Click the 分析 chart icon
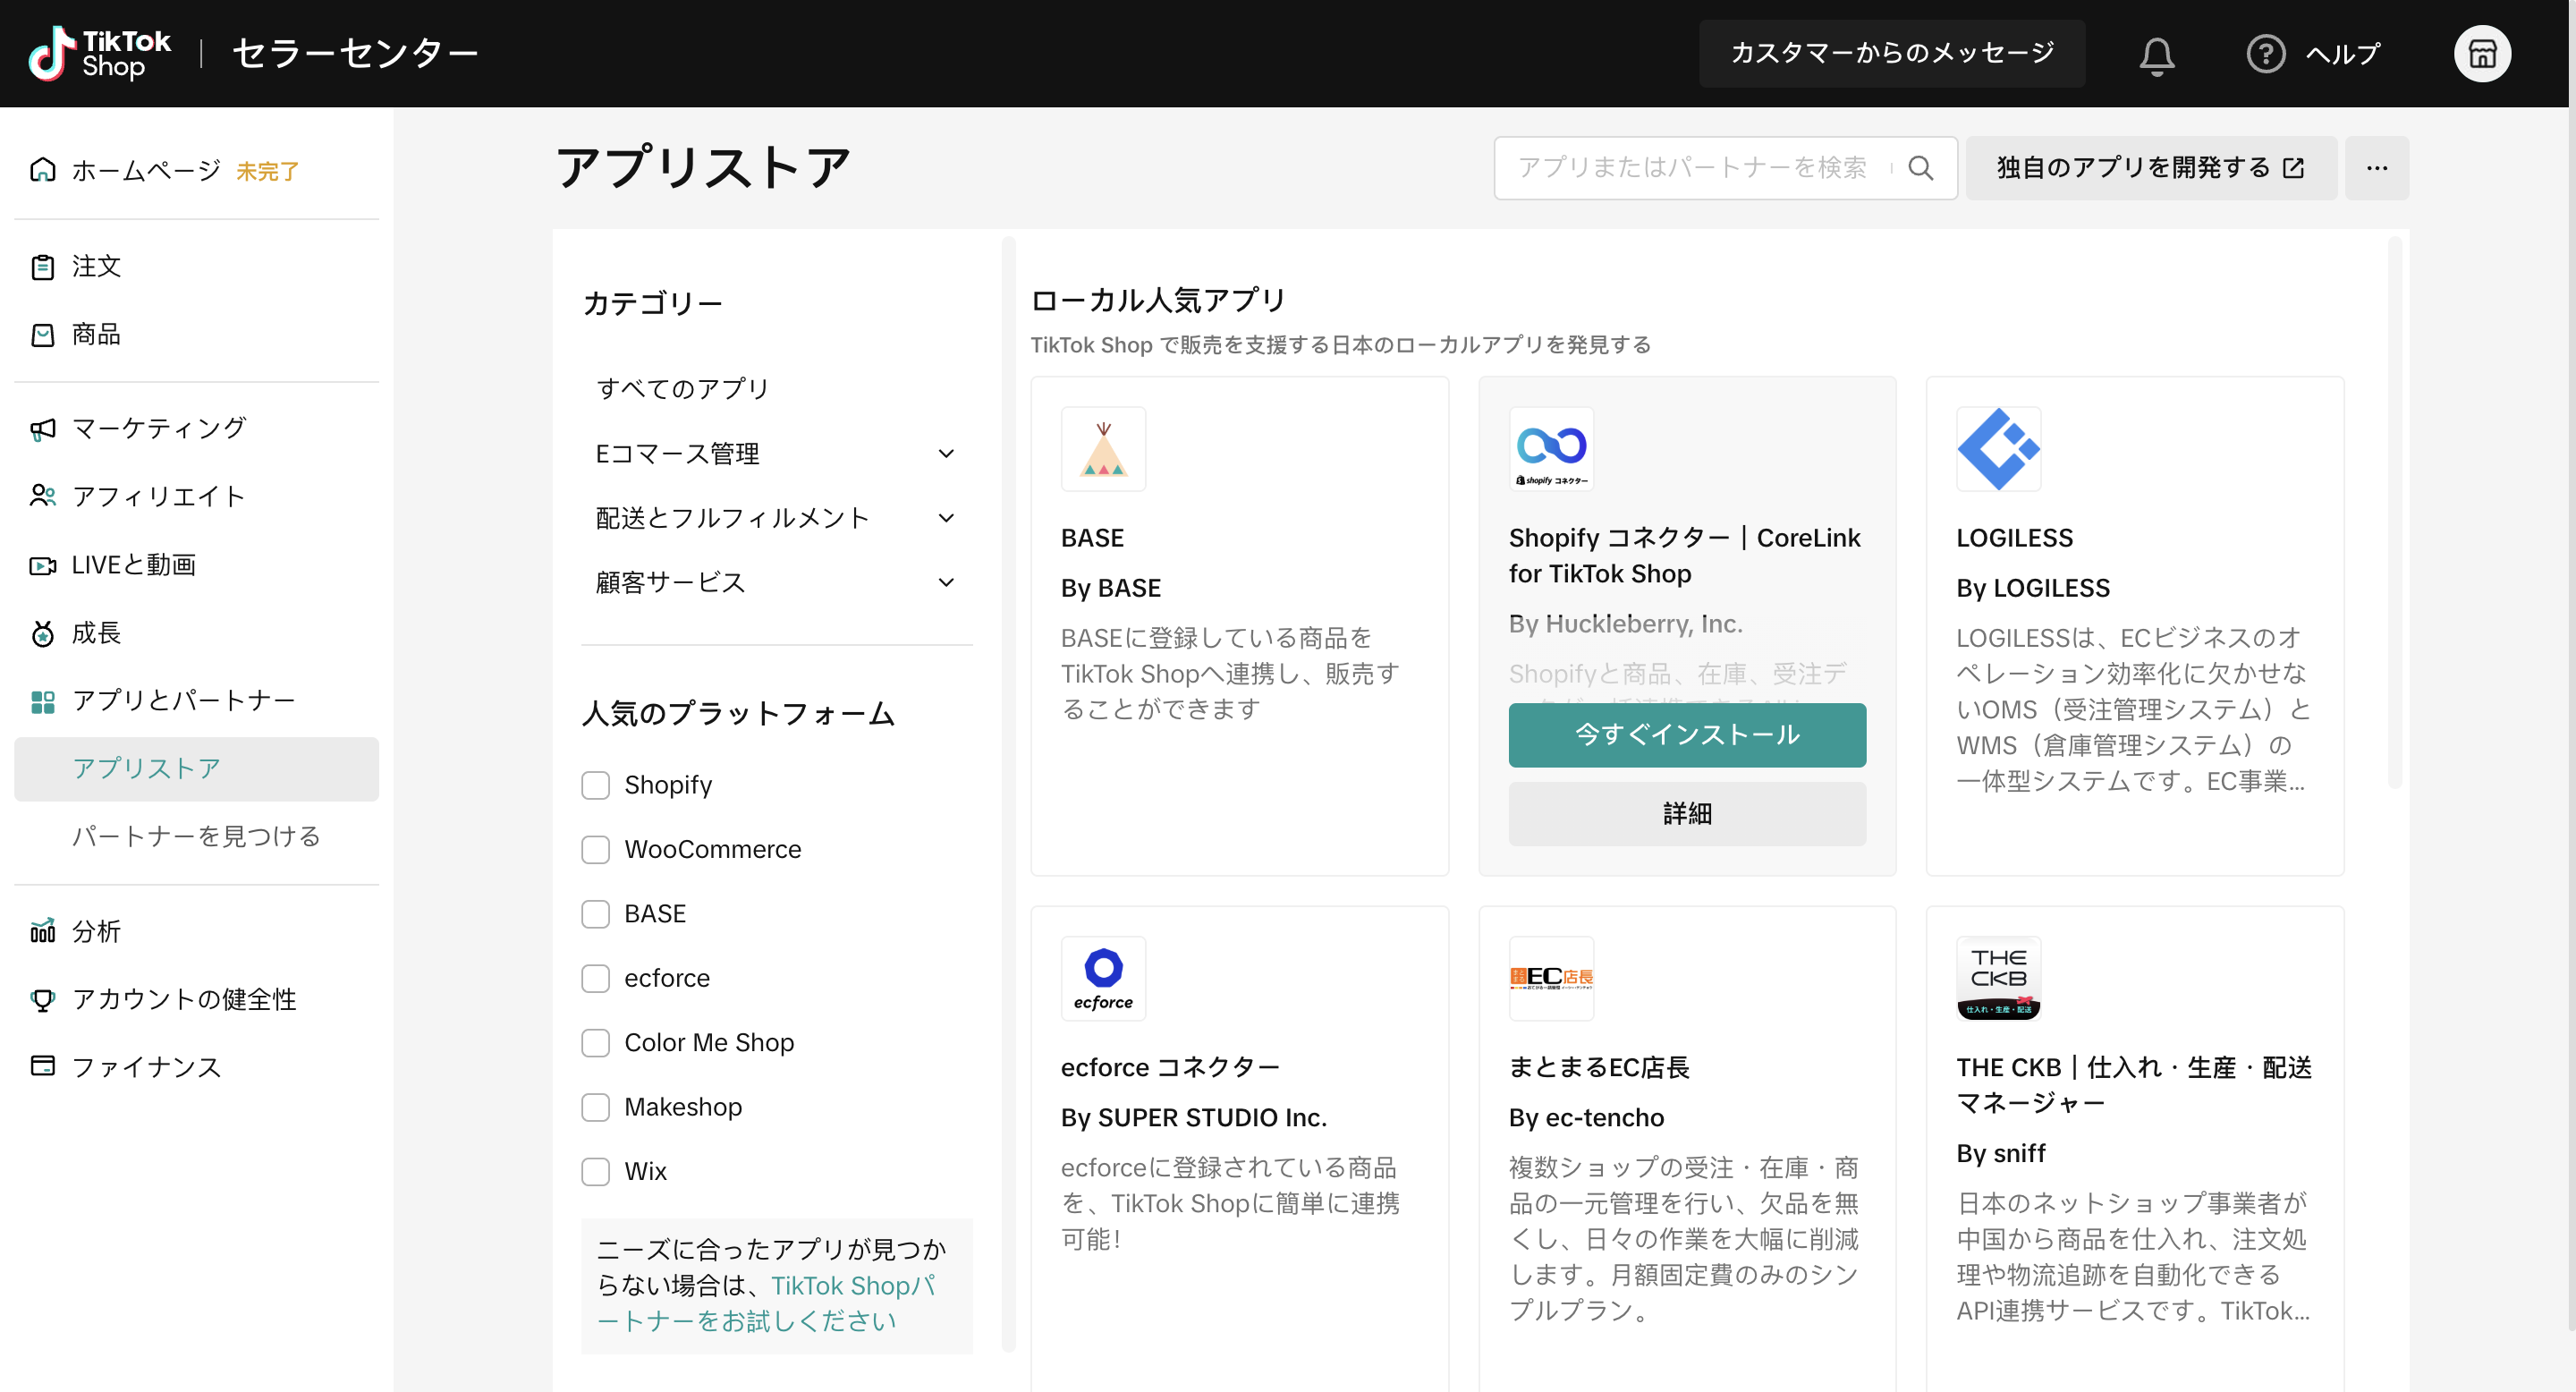Viewport: 2576px width, 1392px height. (x=43, y=931)
